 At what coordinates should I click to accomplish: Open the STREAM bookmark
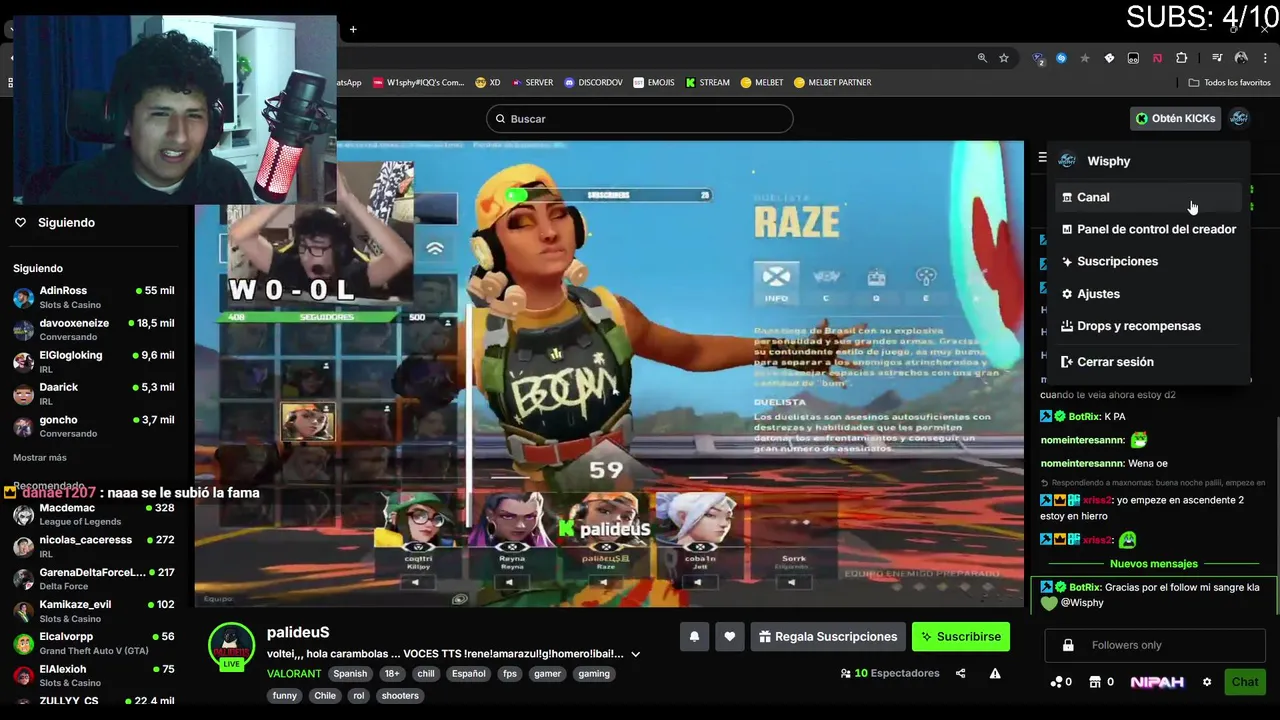707,83
